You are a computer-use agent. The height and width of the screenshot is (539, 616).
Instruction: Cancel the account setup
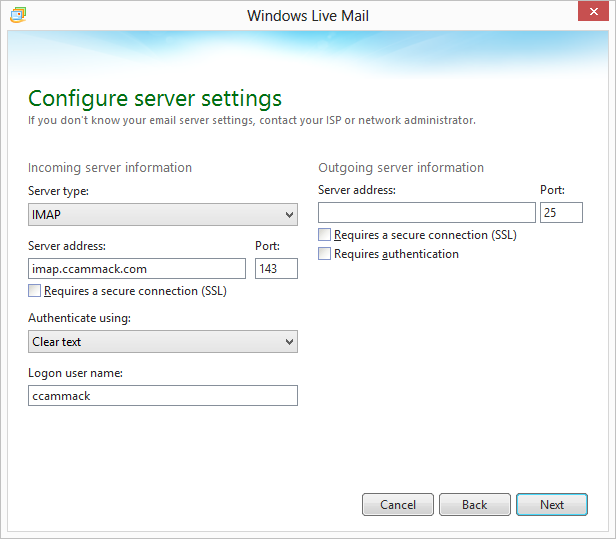[x=398, y=504]
